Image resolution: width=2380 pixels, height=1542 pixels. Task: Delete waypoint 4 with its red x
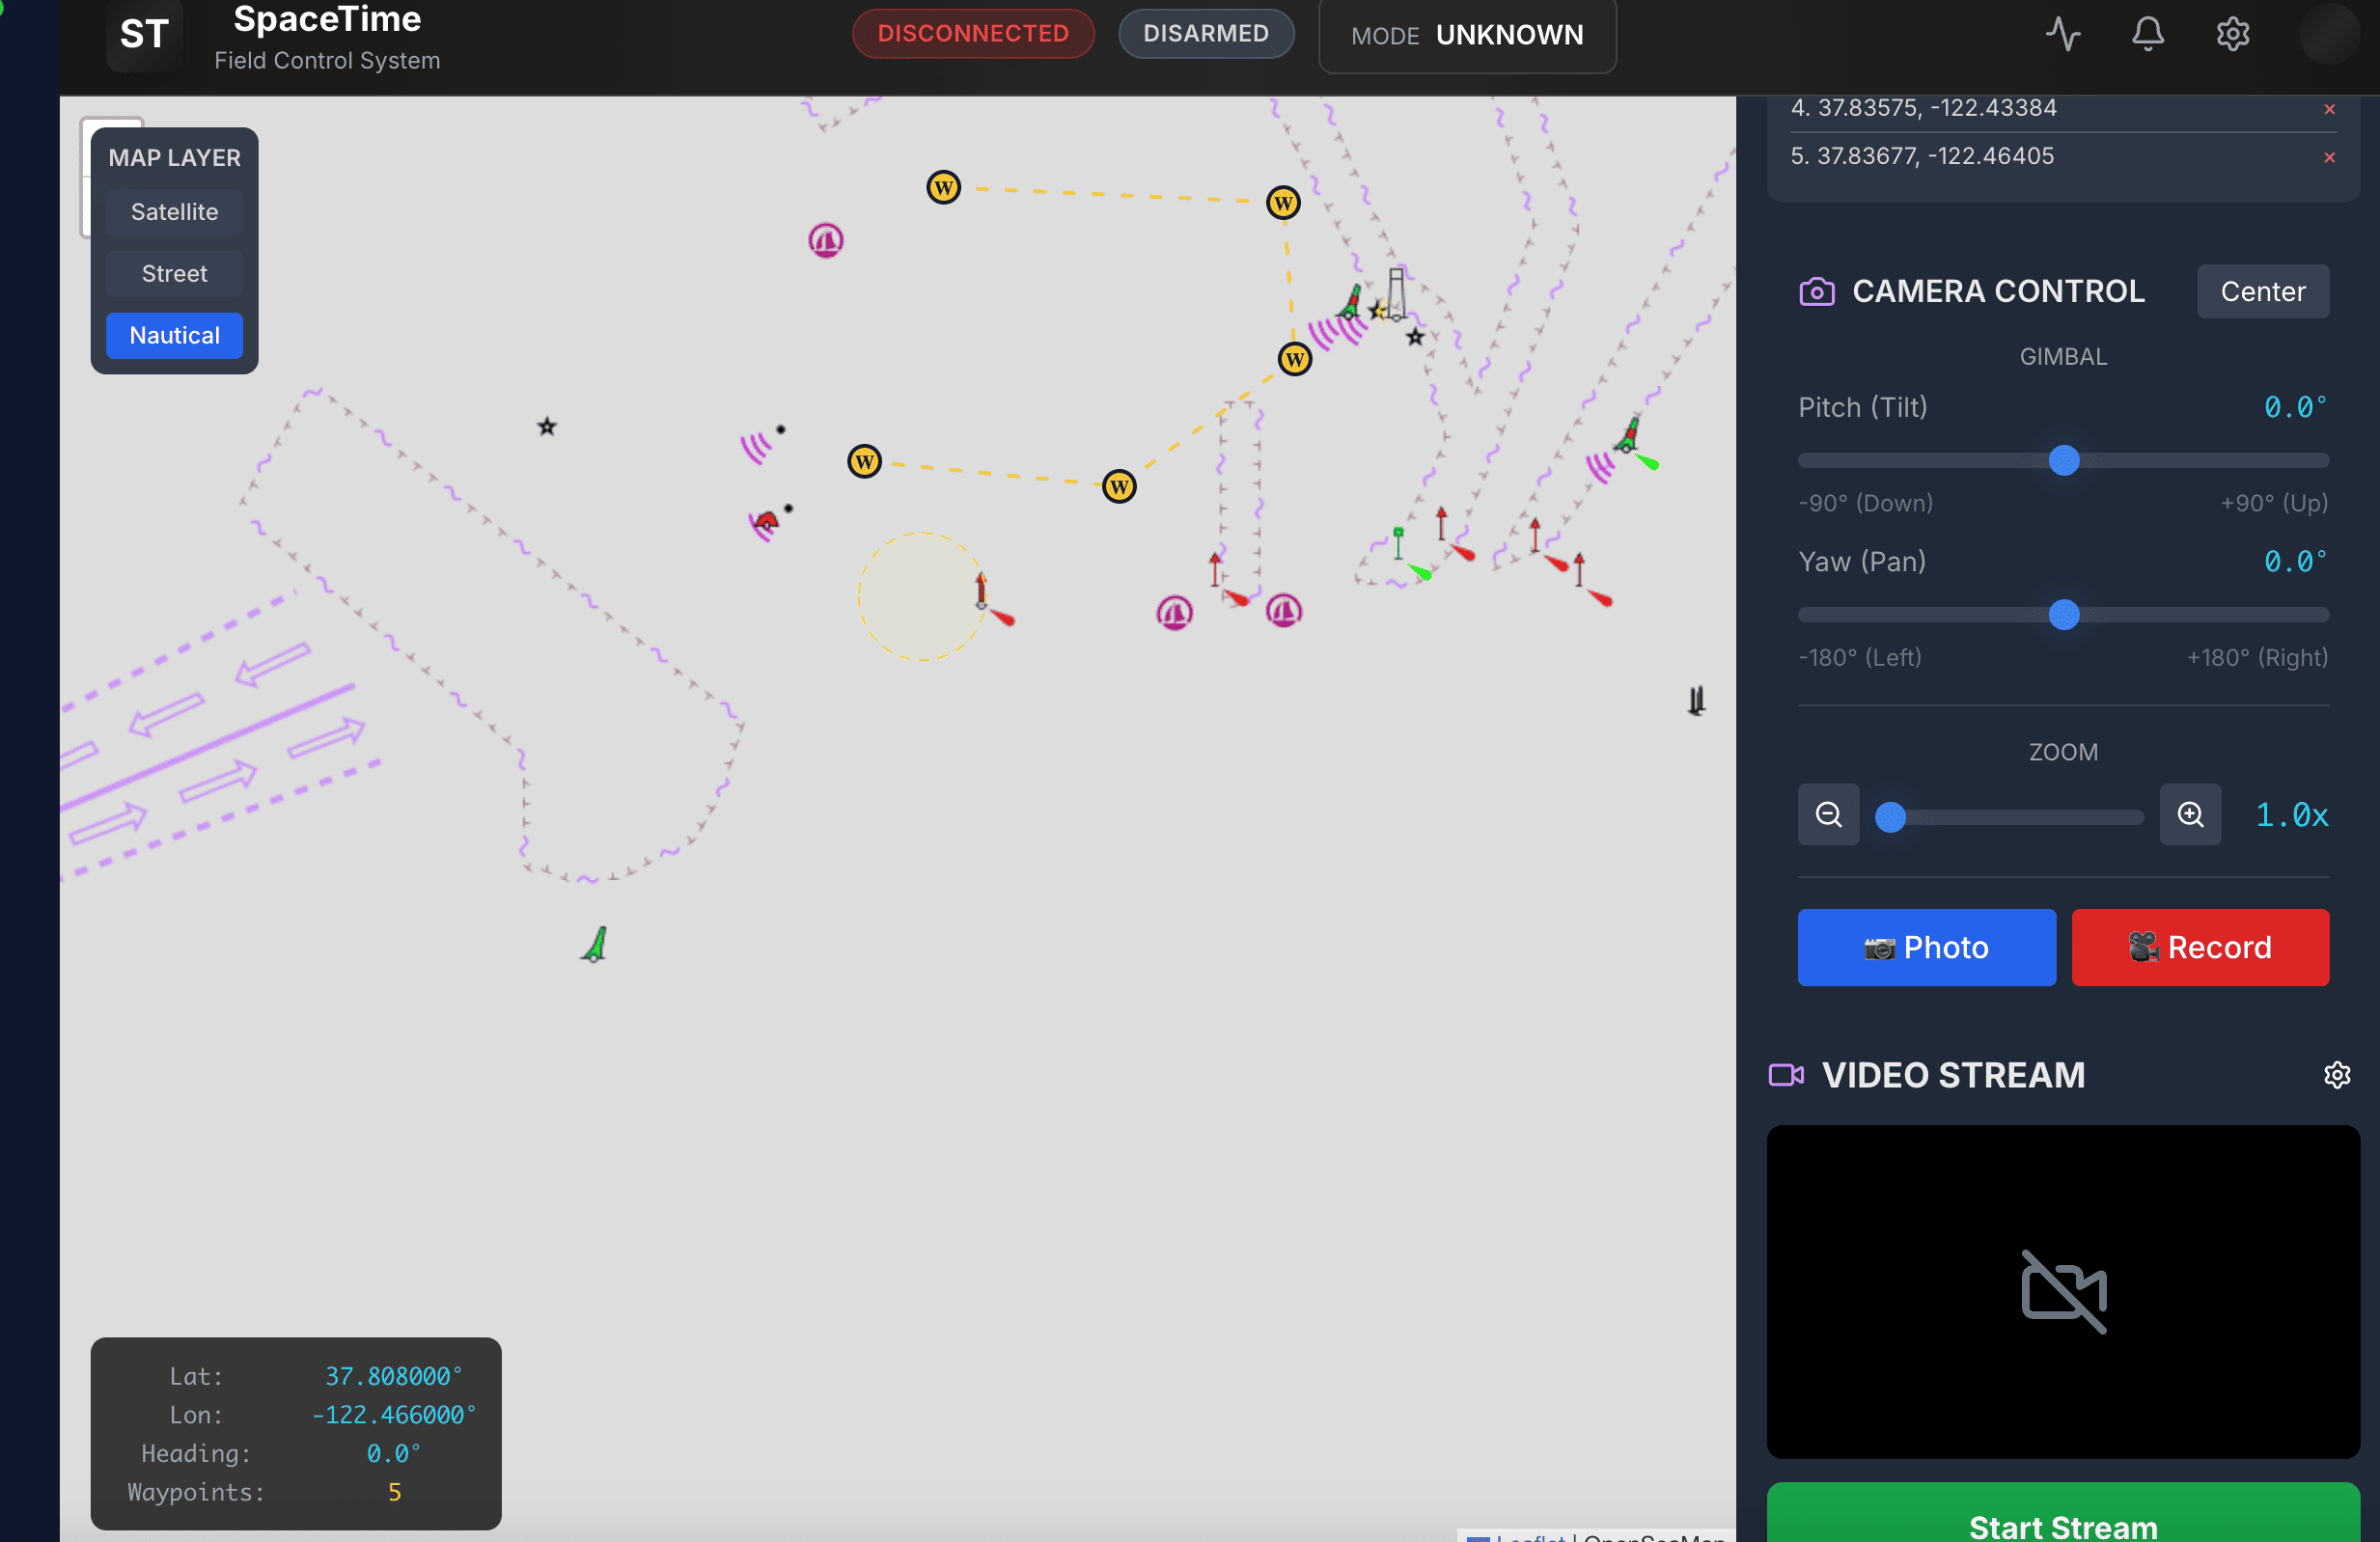coord(2330,110)
